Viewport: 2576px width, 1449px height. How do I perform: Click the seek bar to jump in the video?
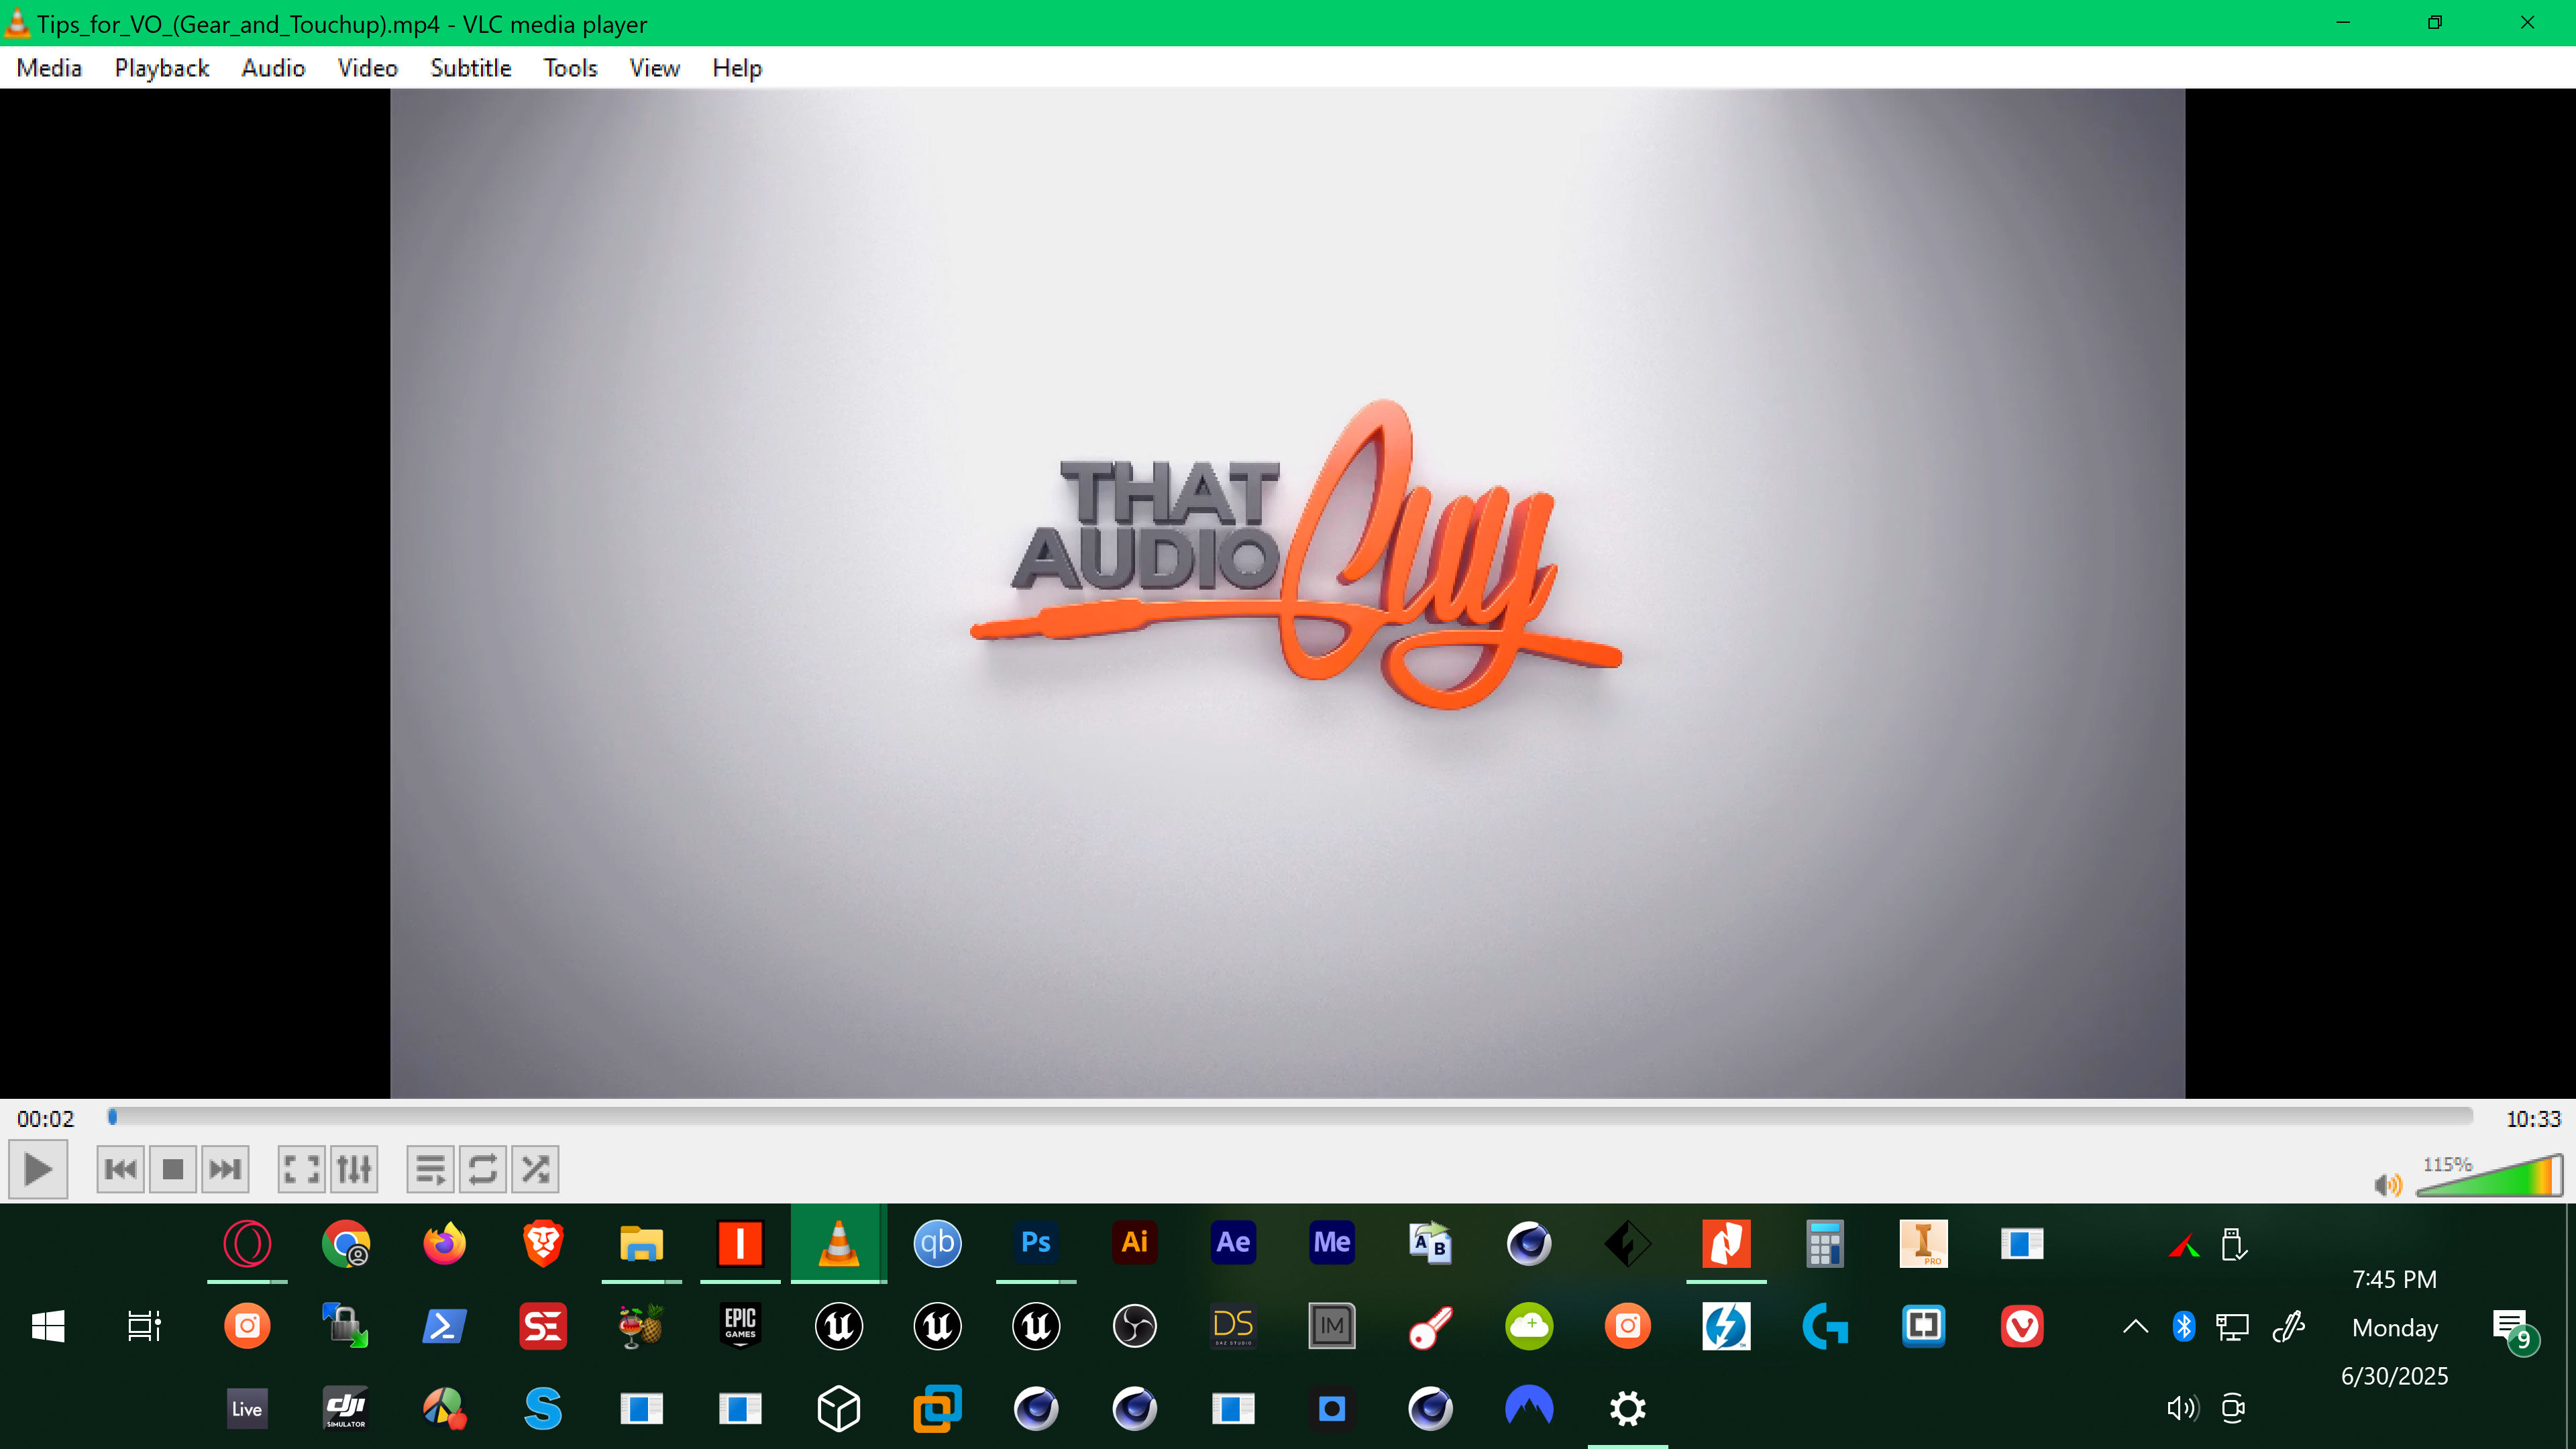point(1290,1116)
